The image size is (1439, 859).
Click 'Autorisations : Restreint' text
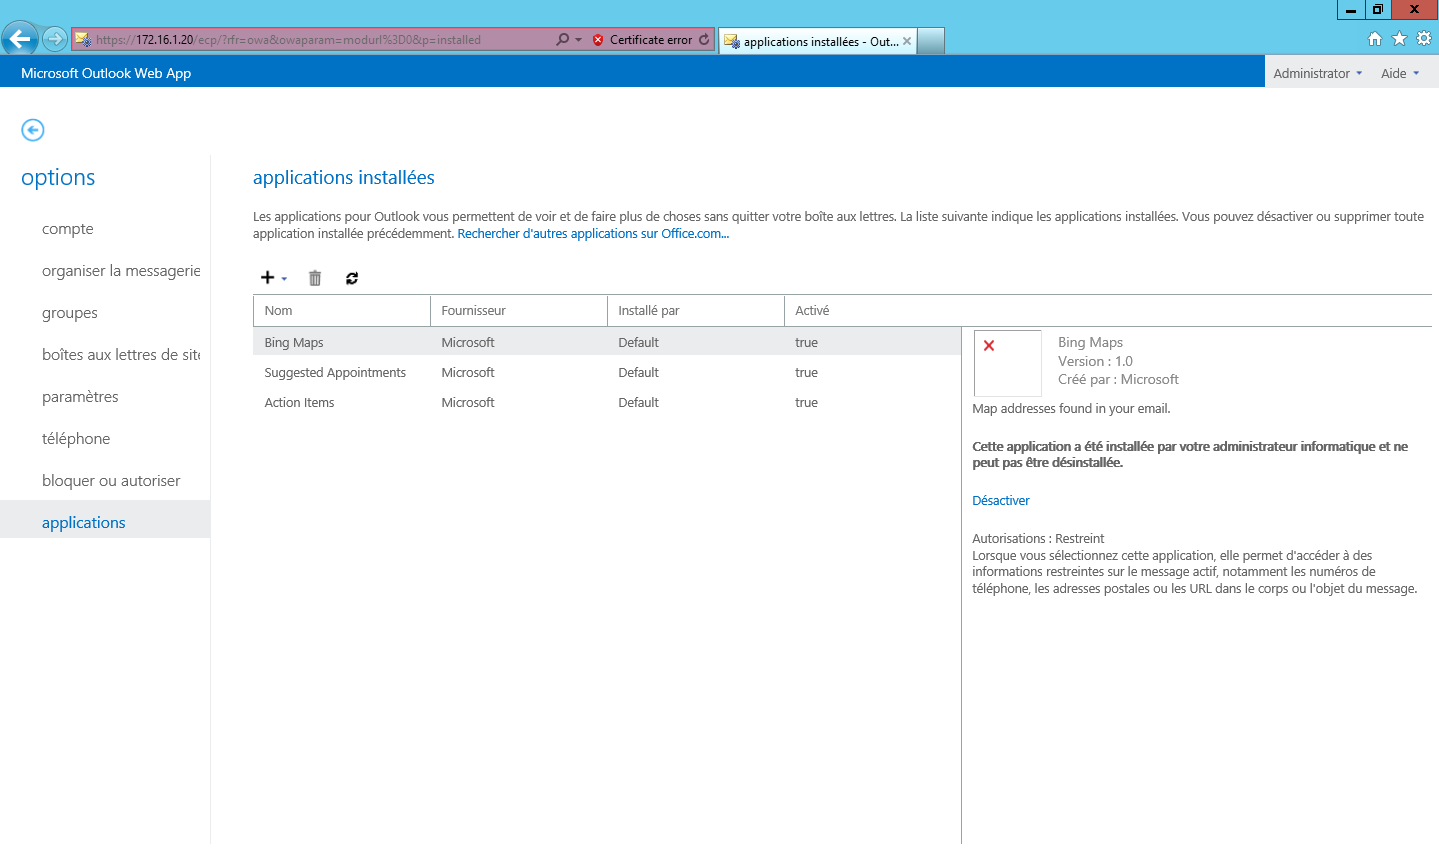click(1038, 538)
